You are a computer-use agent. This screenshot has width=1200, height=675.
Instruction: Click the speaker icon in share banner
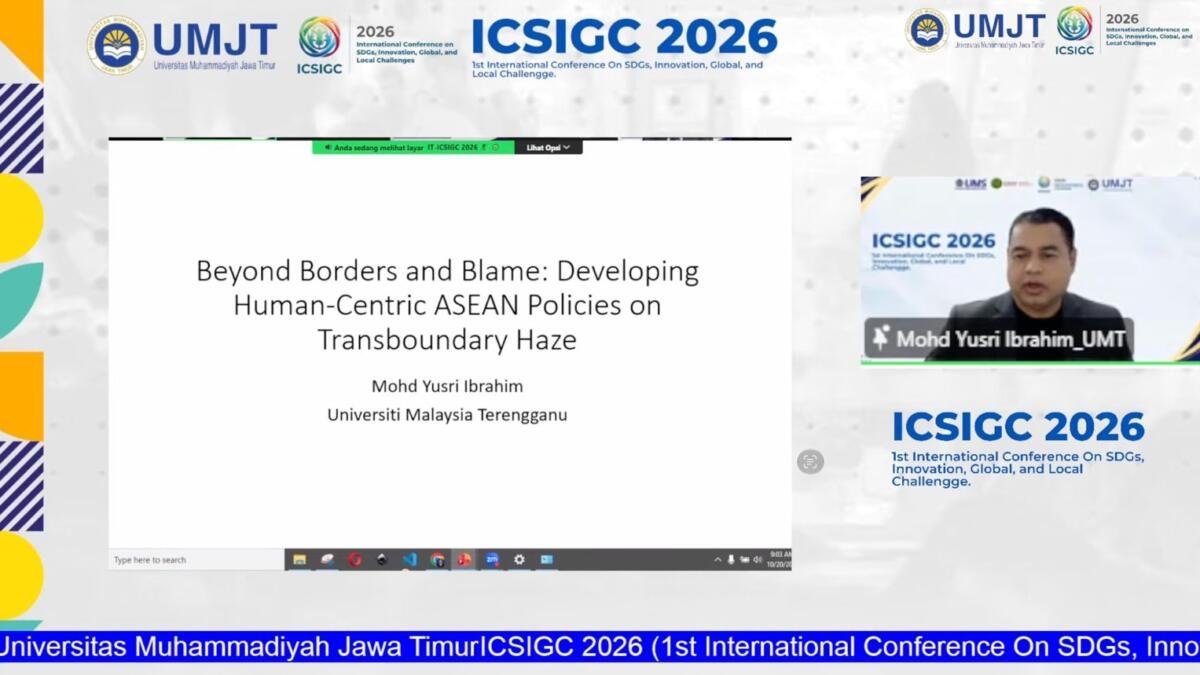click(x=328, y=147)
